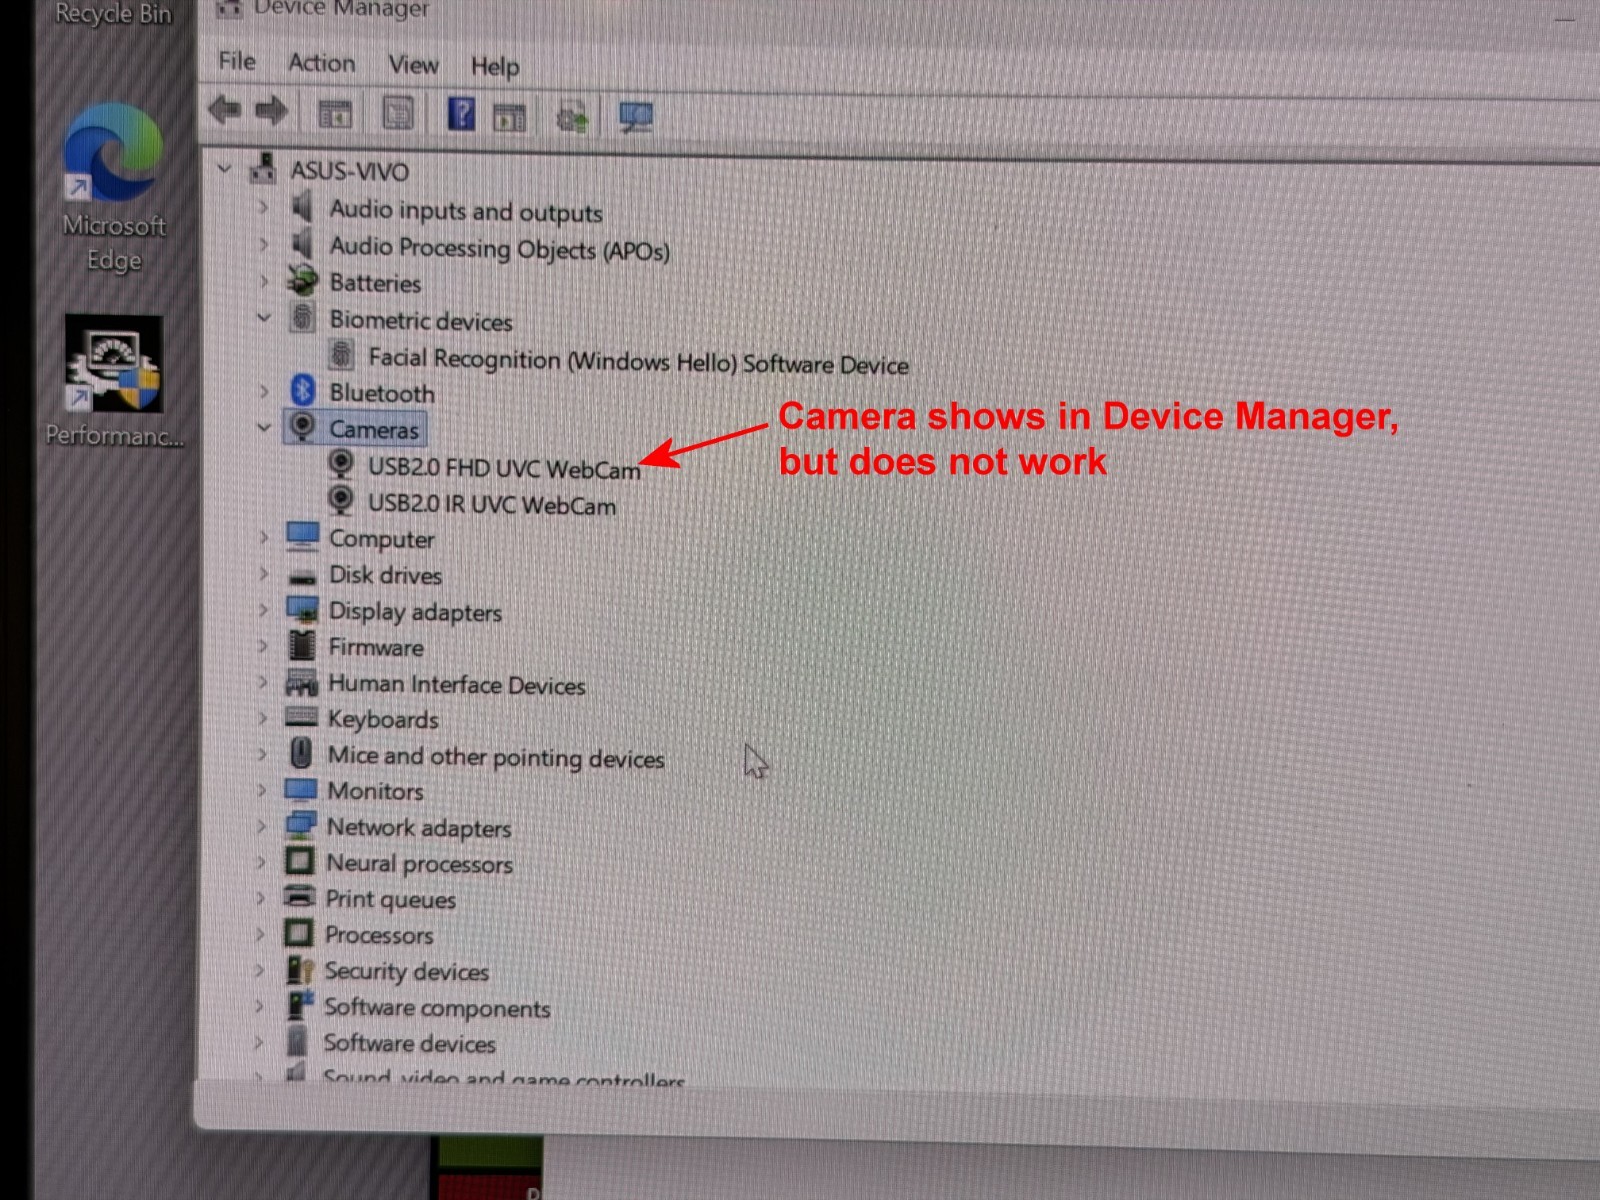Select ASUS-VIVO computer icon
The image size is (1600, 1200).
click(x=263, y=168)
